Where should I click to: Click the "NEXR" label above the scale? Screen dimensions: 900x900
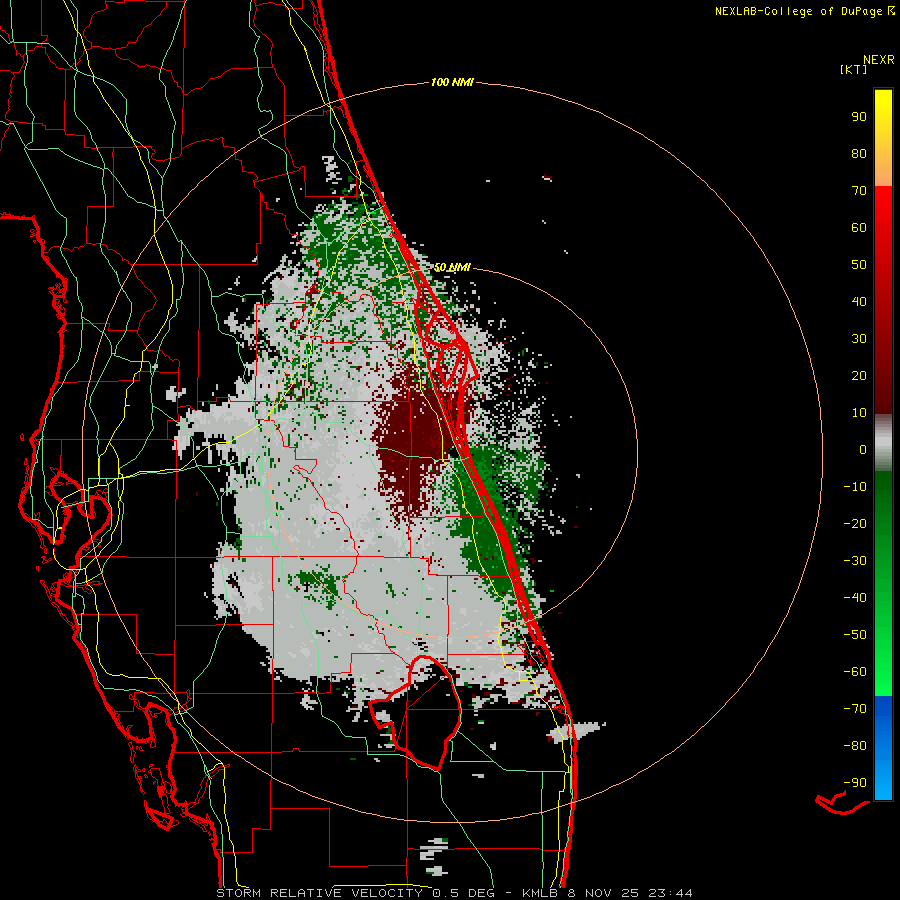[x=878, y=60]
